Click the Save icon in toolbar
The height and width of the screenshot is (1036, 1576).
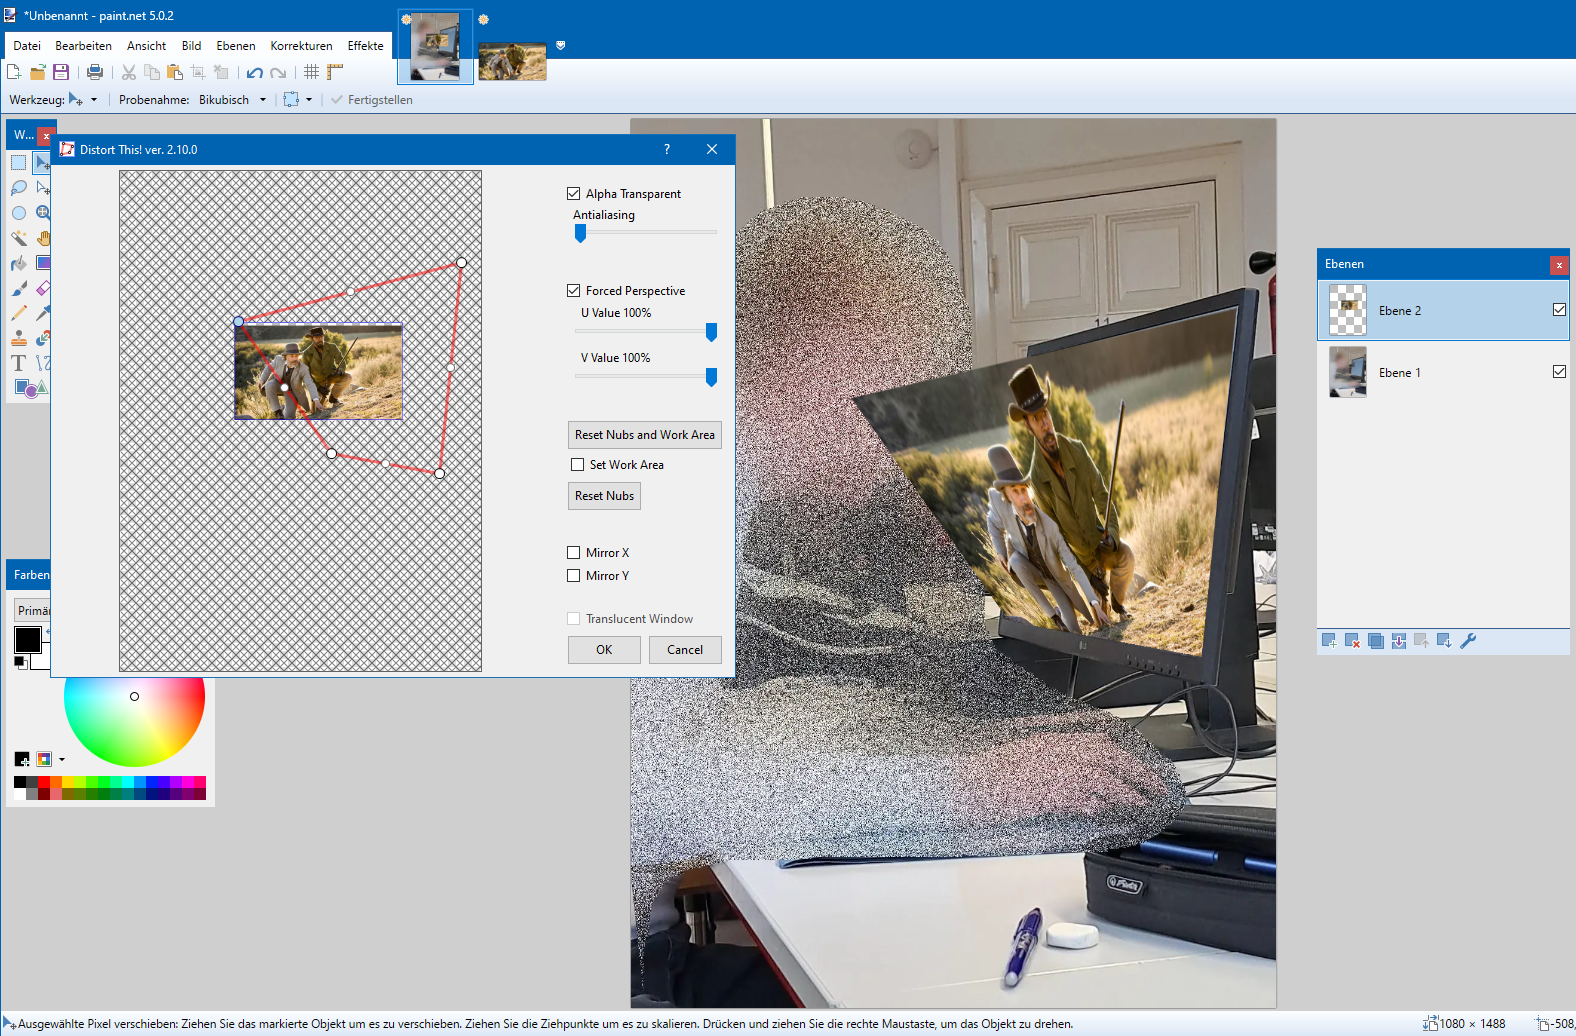tap(61, 72)
